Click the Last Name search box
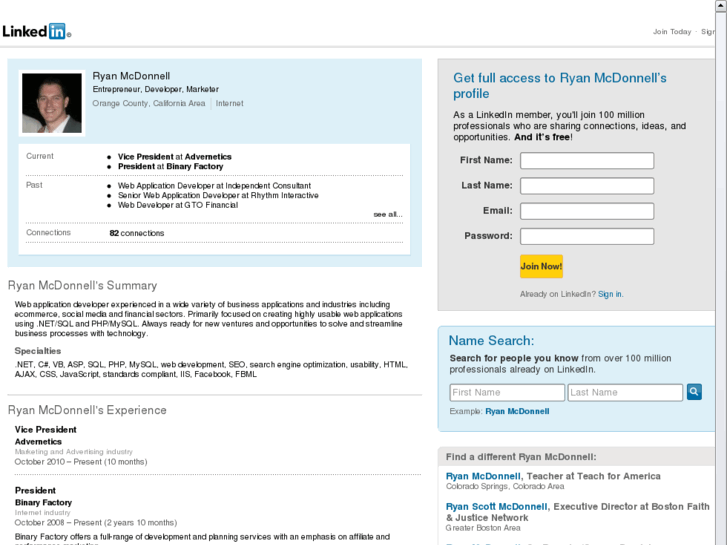The width and height of the screenshot is (727, 545). pos(625,392)
